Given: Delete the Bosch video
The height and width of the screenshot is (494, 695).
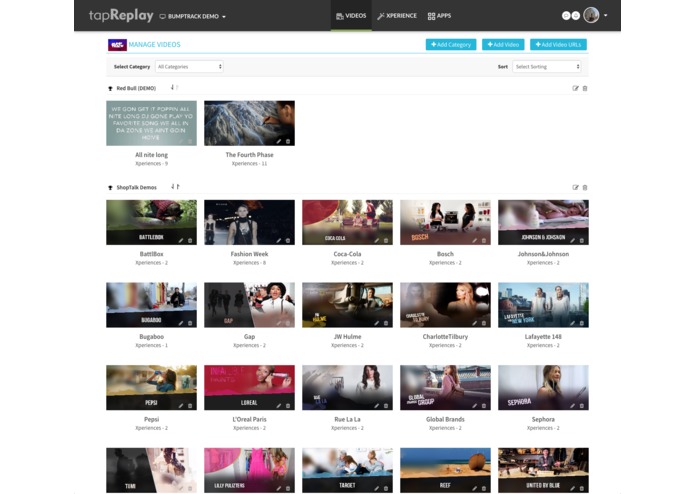Looking at the screenshot, I should pos(484,241).
